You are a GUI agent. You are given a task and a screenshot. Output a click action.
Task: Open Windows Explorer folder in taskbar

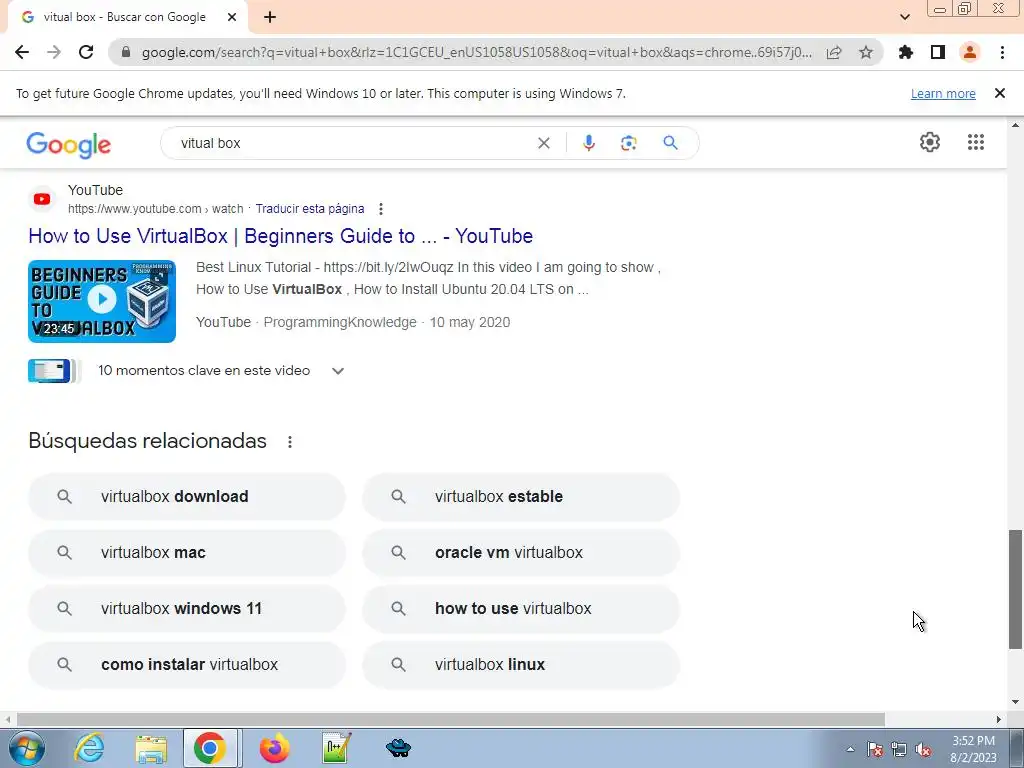tap(151, 748)
